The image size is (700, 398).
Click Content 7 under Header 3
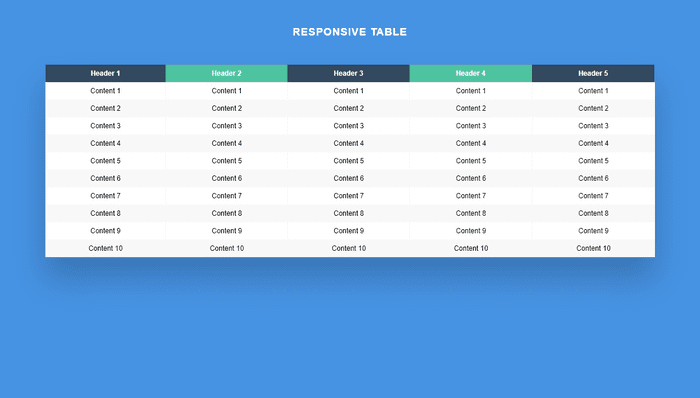point(349,196)
